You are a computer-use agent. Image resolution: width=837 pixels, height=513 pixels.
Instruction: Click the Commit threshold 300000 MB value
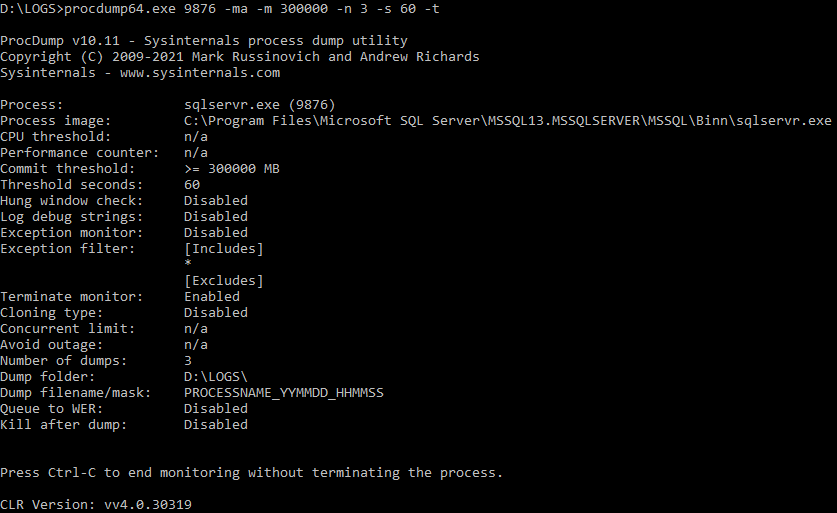[x=232, y=169]
